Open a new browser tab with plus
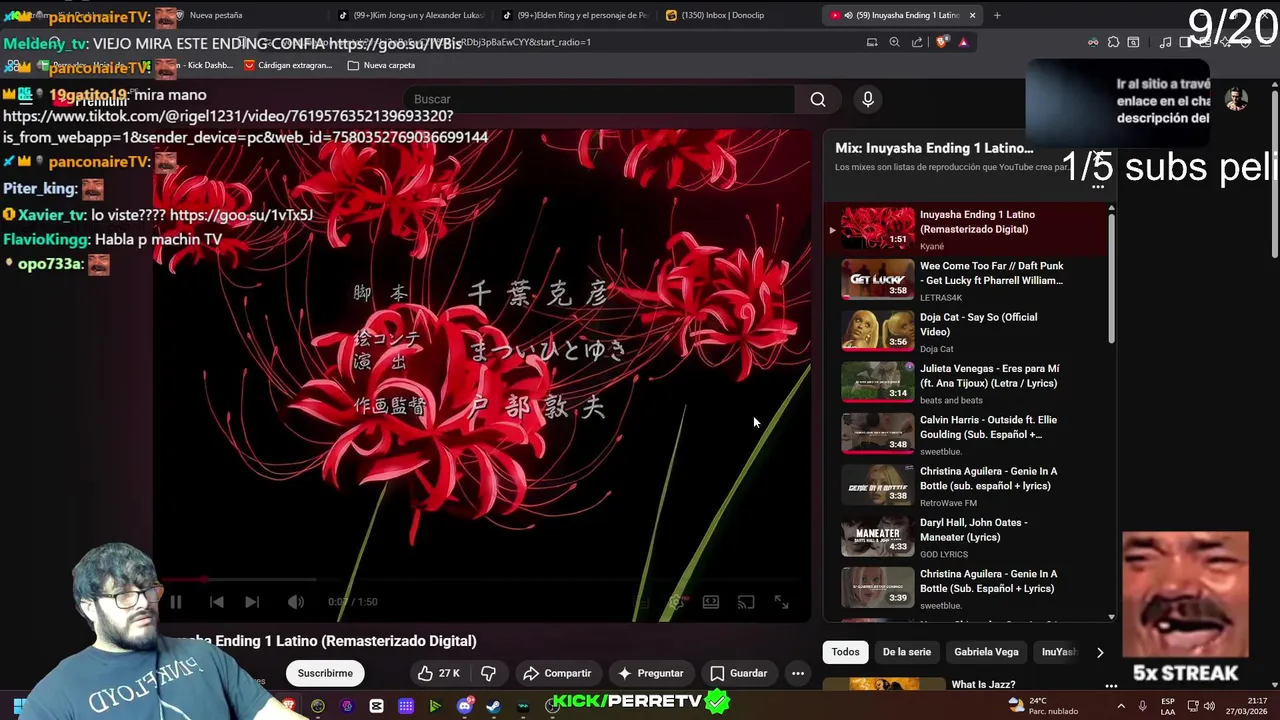Screen dimensions: 1280x720 click(997, 15)
